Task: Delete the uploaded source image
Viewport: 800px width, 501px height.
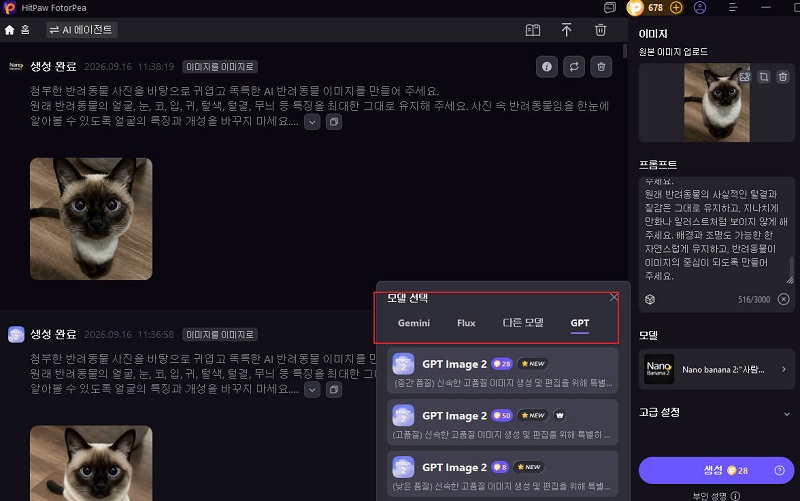Action: (x=783, y=77)
